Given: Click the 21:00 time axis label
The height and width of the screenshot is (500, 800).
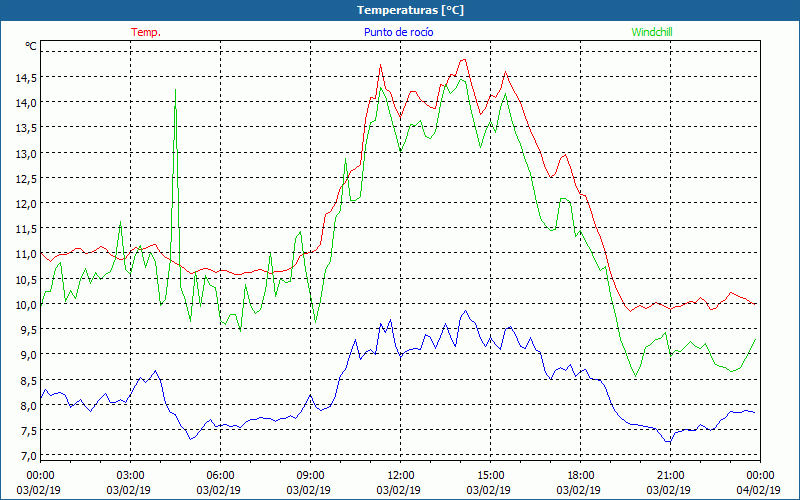Looking at the screenshot, I should (x=670, y=476).
